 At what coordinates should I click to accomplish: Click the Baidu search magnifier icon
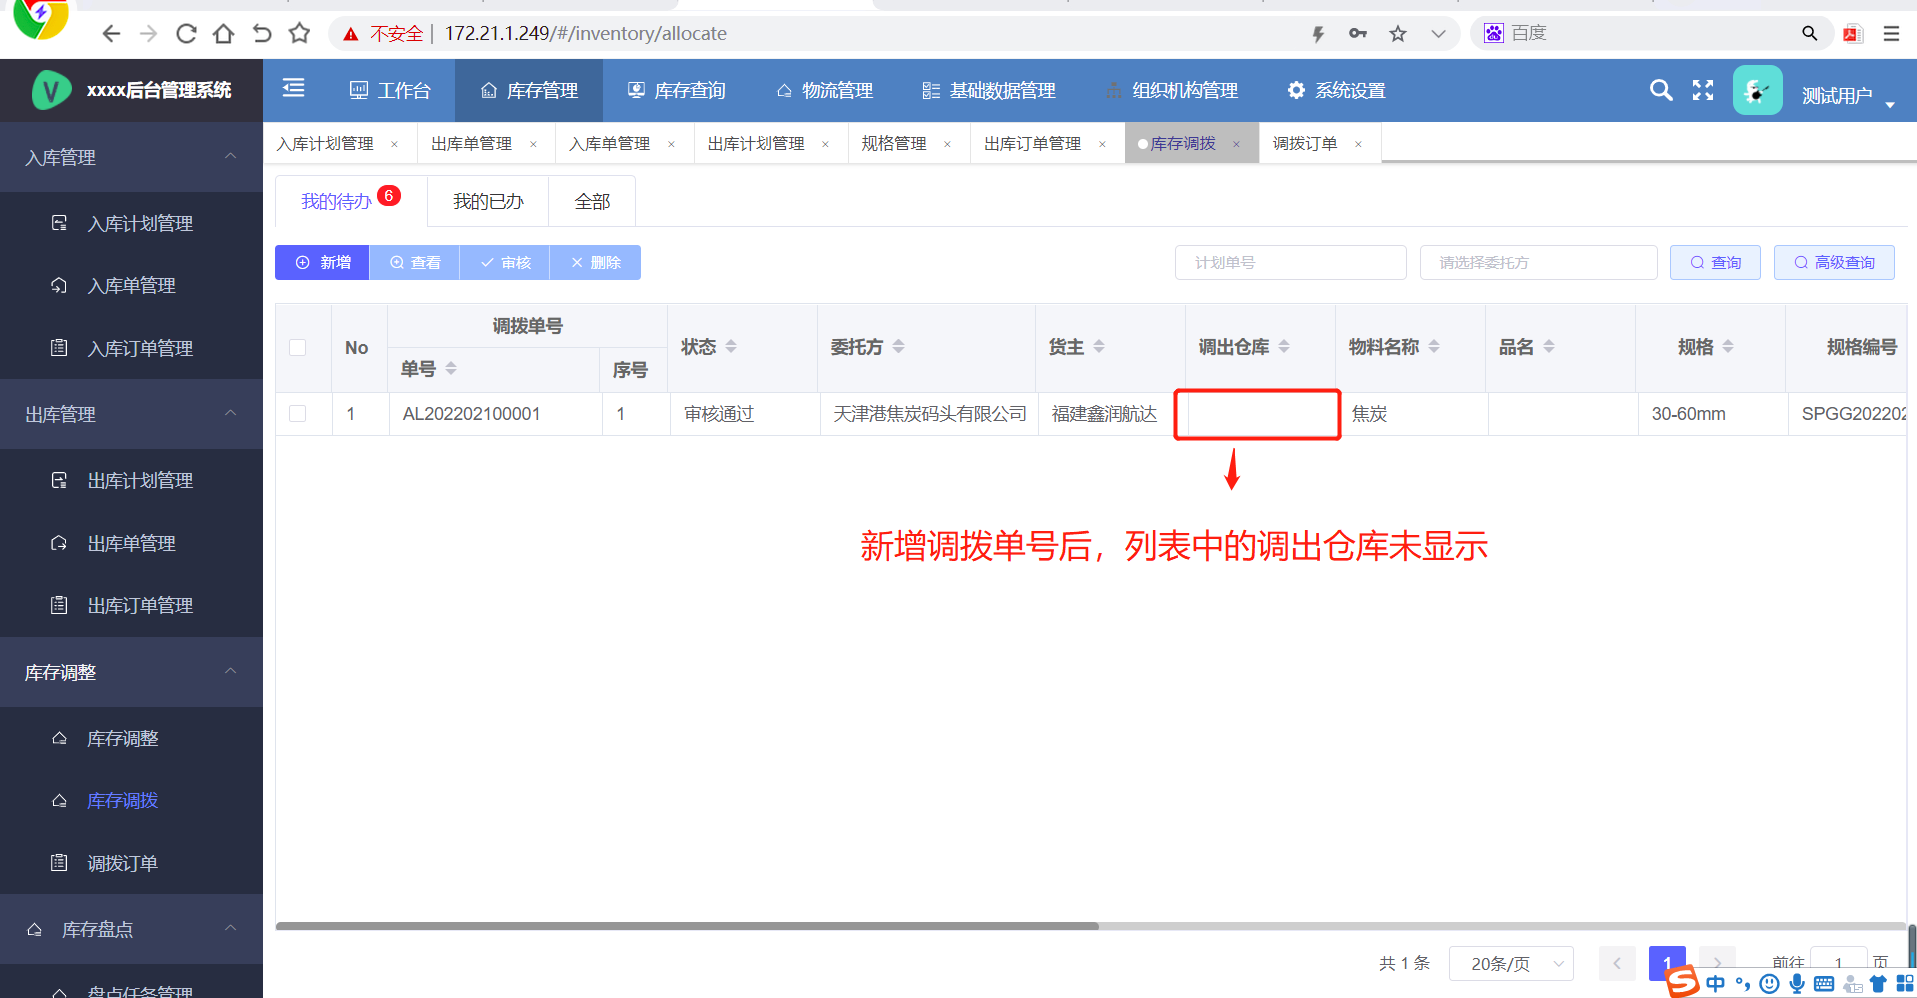(1809, 33)
